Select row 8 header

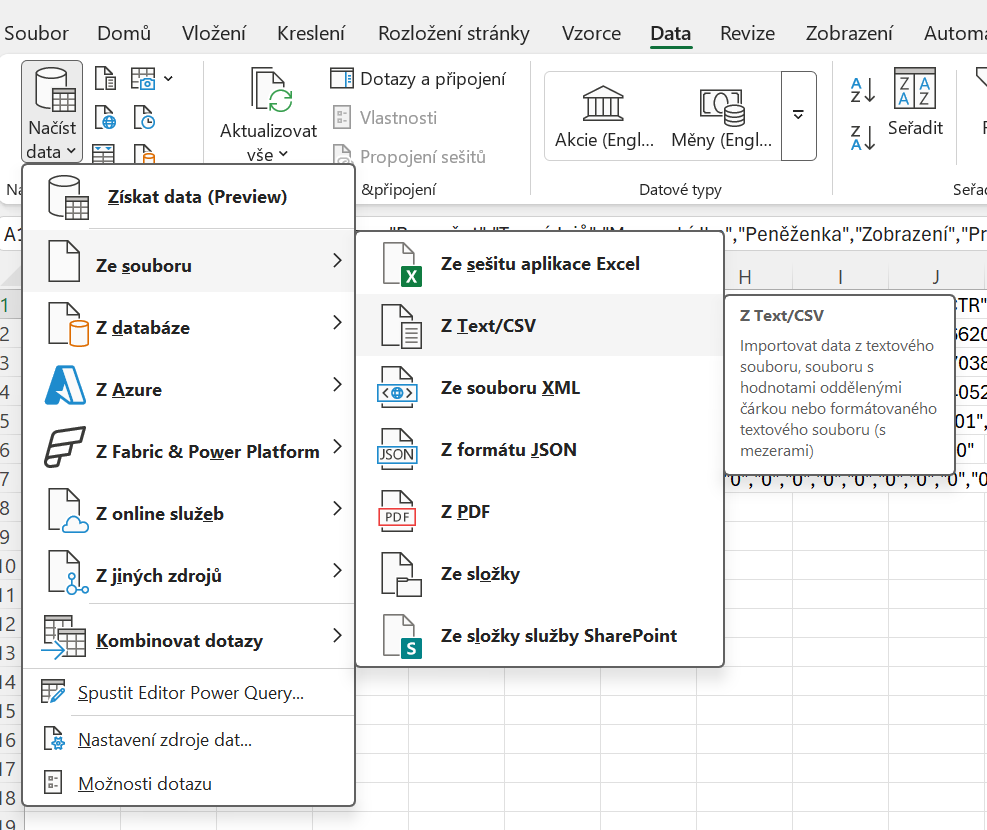tap(9, 507)
